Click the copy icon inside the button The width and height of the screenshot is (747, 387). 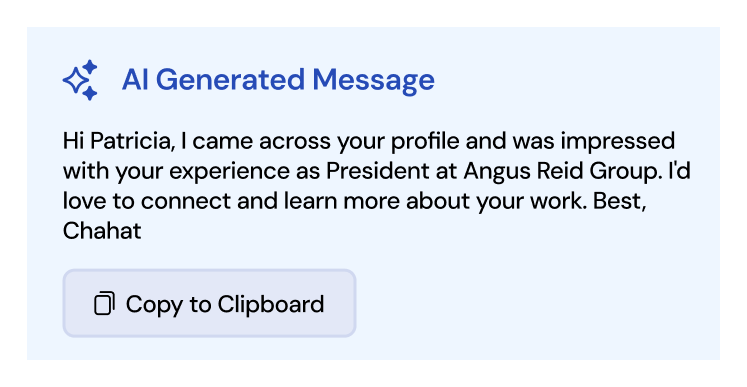point(104,304)
